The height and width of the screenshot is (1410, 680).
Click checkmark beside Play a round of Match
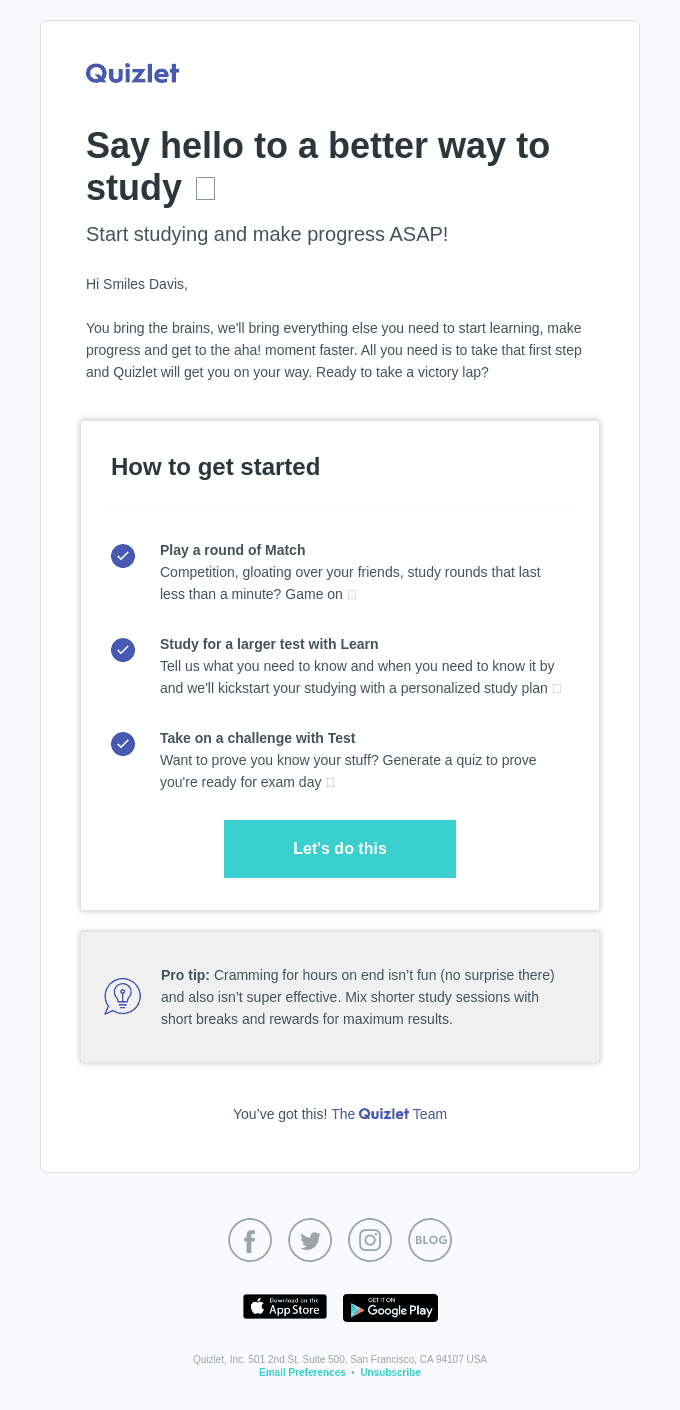123,556
